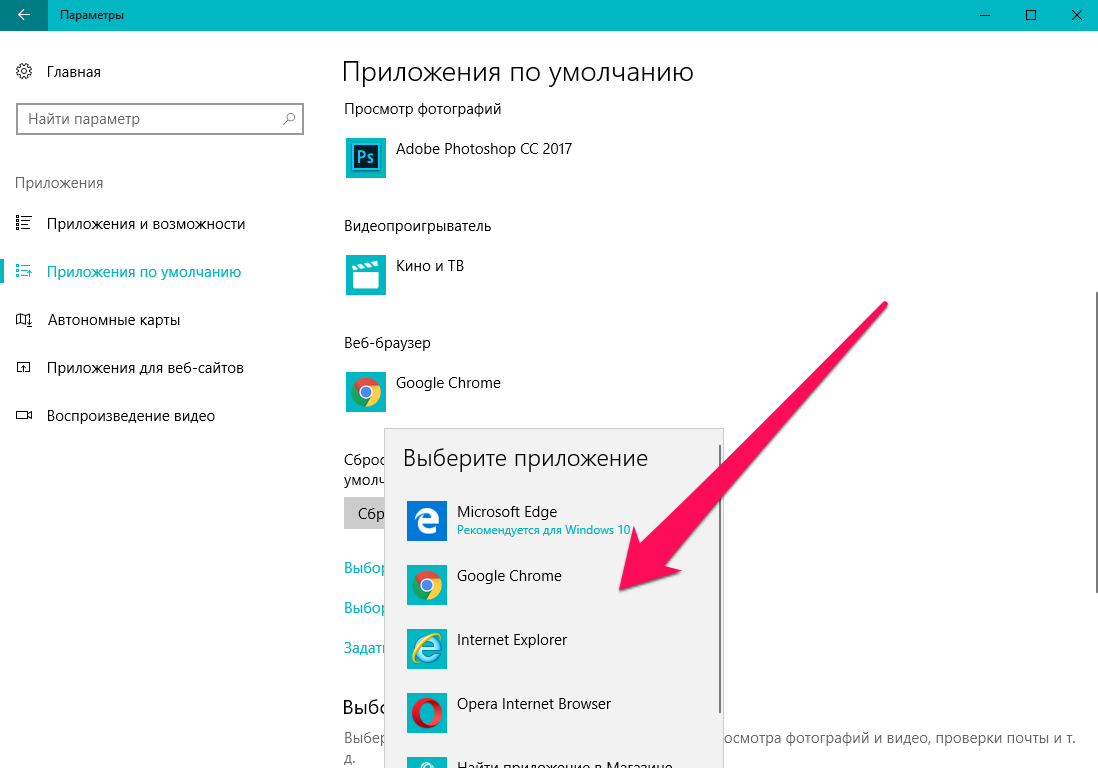Click the Задать link behind popup
The height and width of the screenshot is (768, 1098).
[364, 648]
